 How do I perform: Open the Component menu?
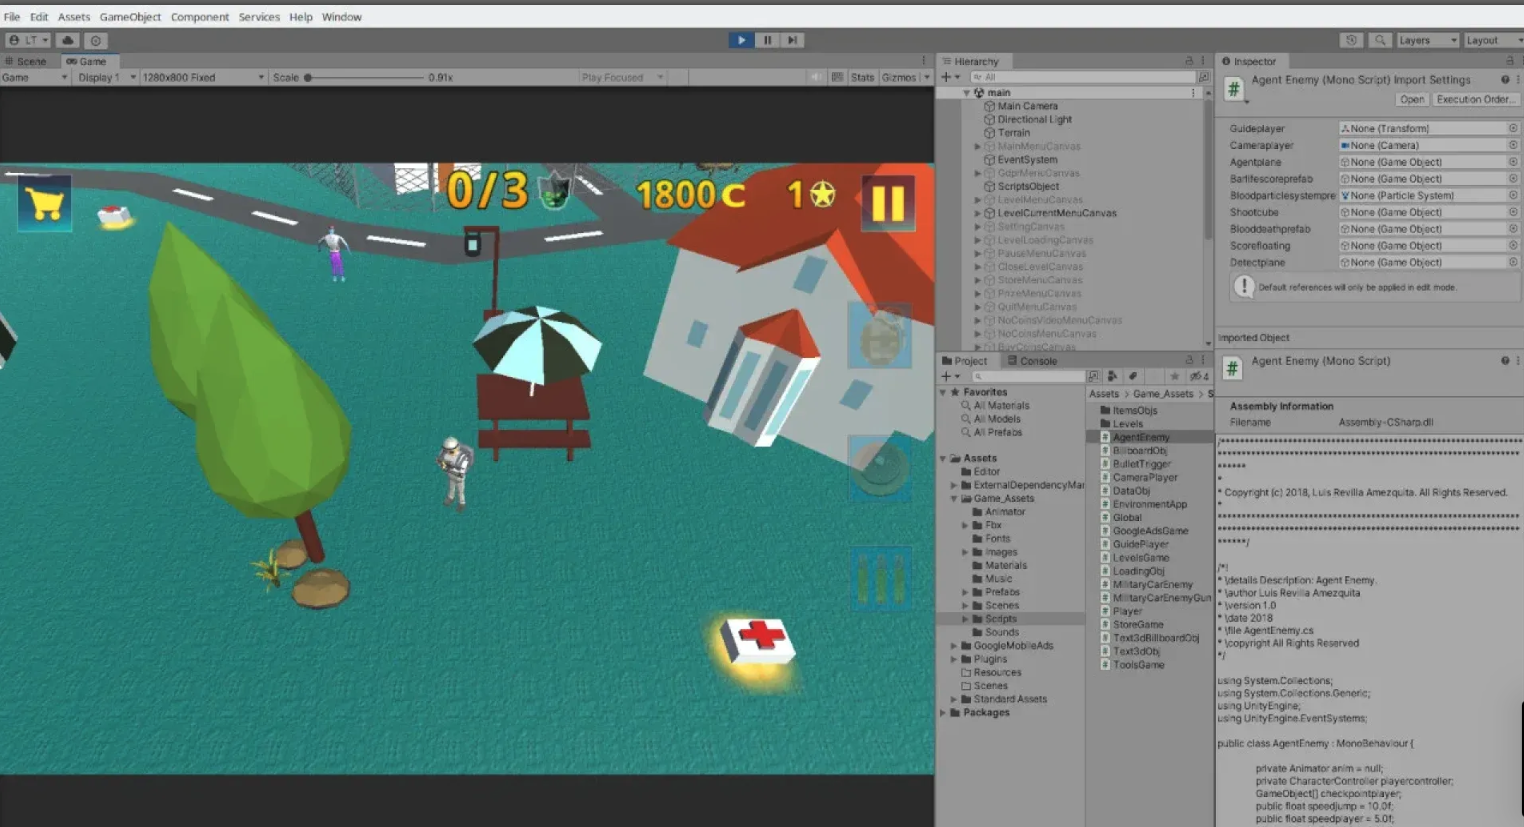(200, 17)
